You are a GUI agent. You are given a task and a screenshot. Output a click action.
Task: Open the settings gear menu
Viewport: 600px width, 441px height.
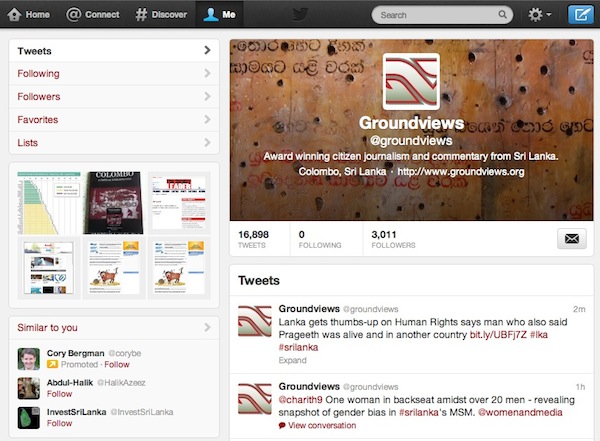click(x=540, y=15)
